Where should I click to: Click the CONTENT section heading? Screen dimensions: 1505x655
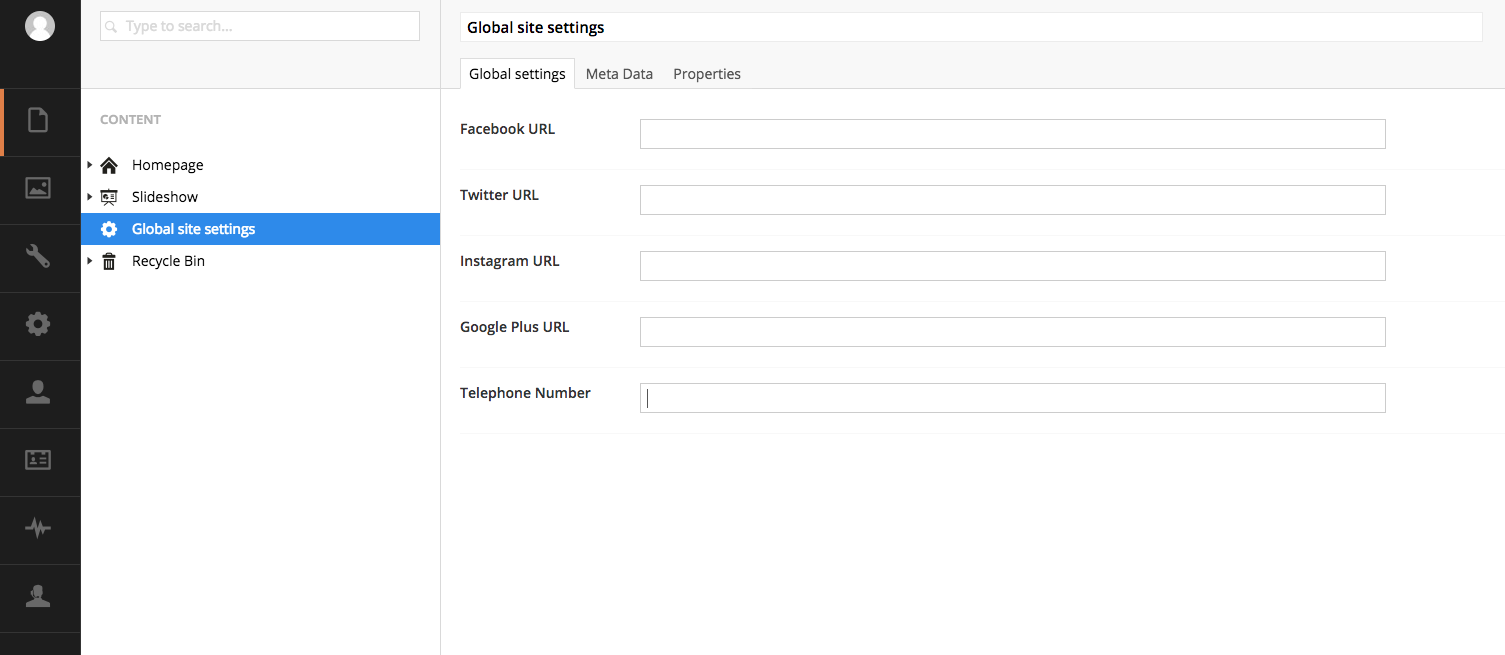click(x=130, y=119)
